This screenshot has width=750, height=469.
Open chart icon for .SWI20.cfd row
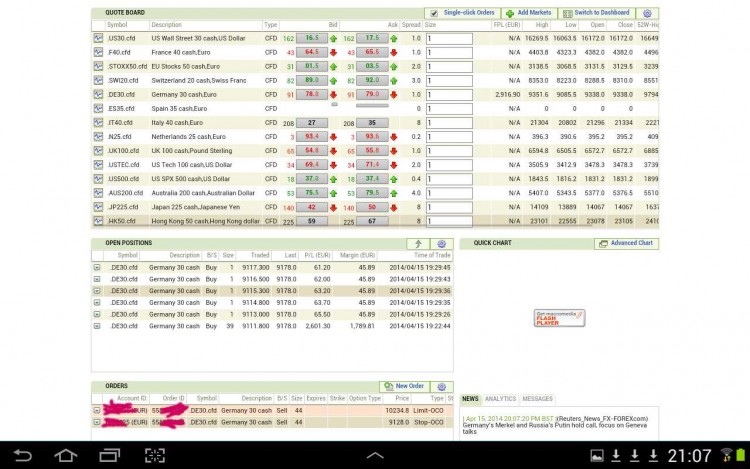click(98, 80)
